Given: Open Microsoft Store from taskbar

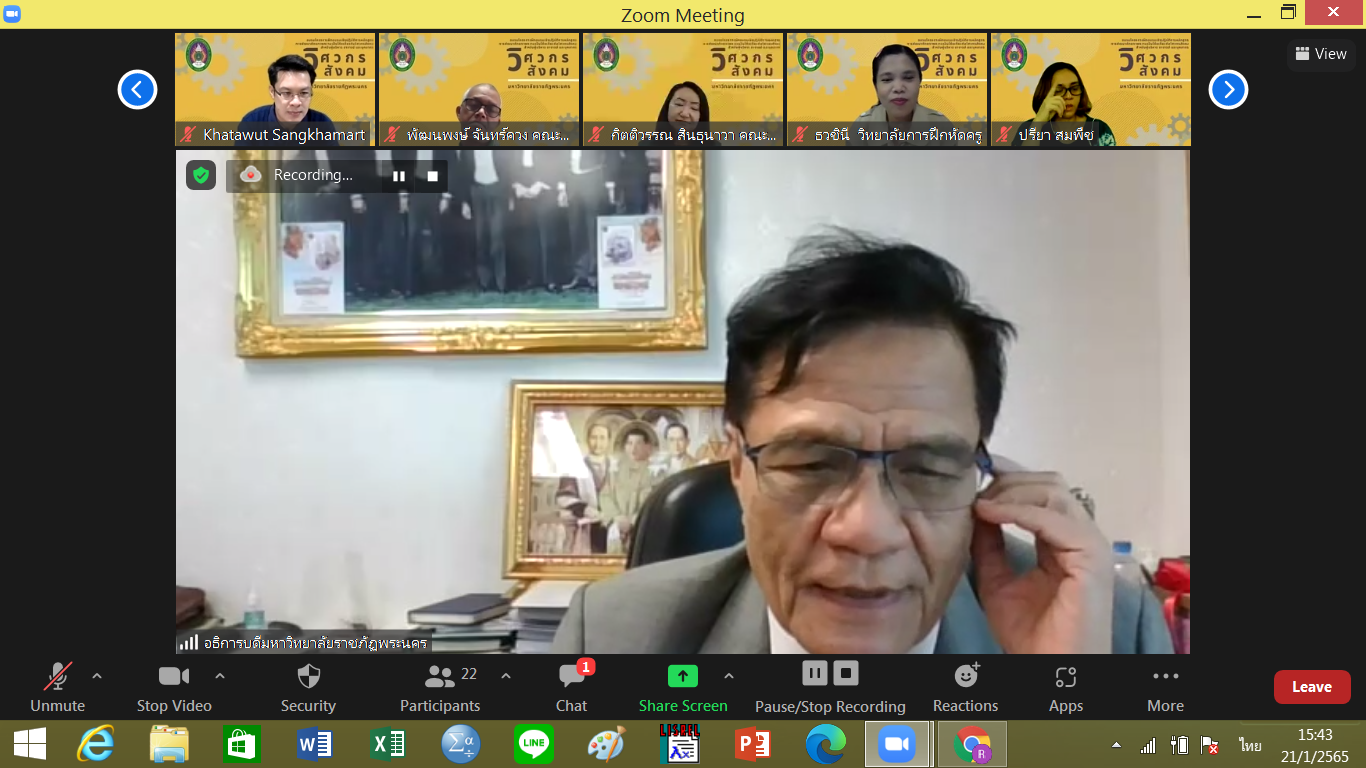Looking at the screenshot, I should pyautogui.click(x=243, y=744).
